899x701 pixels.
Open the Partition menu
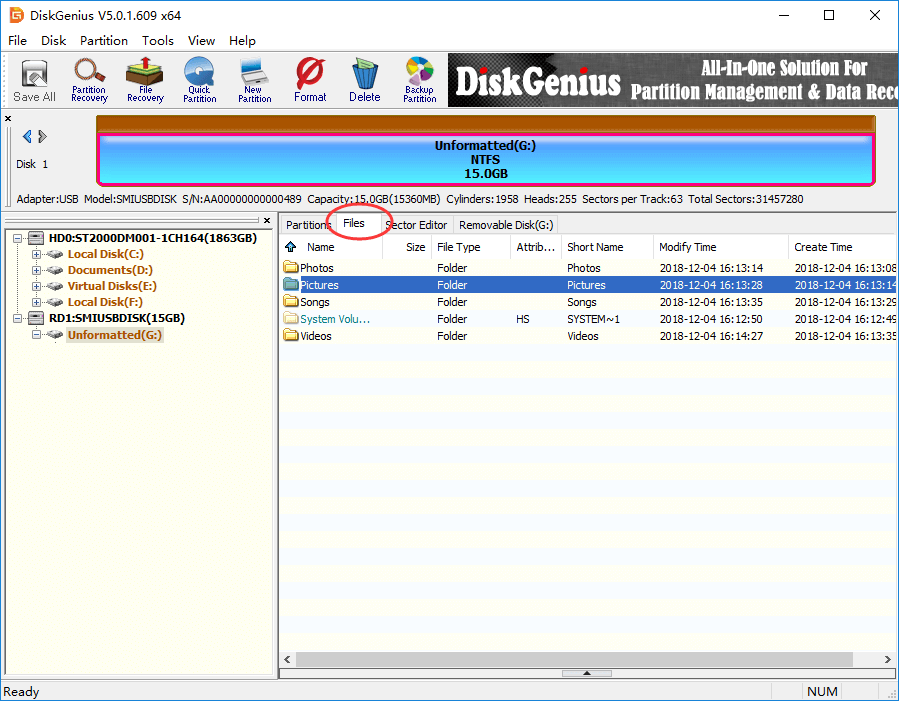[104, 41]
